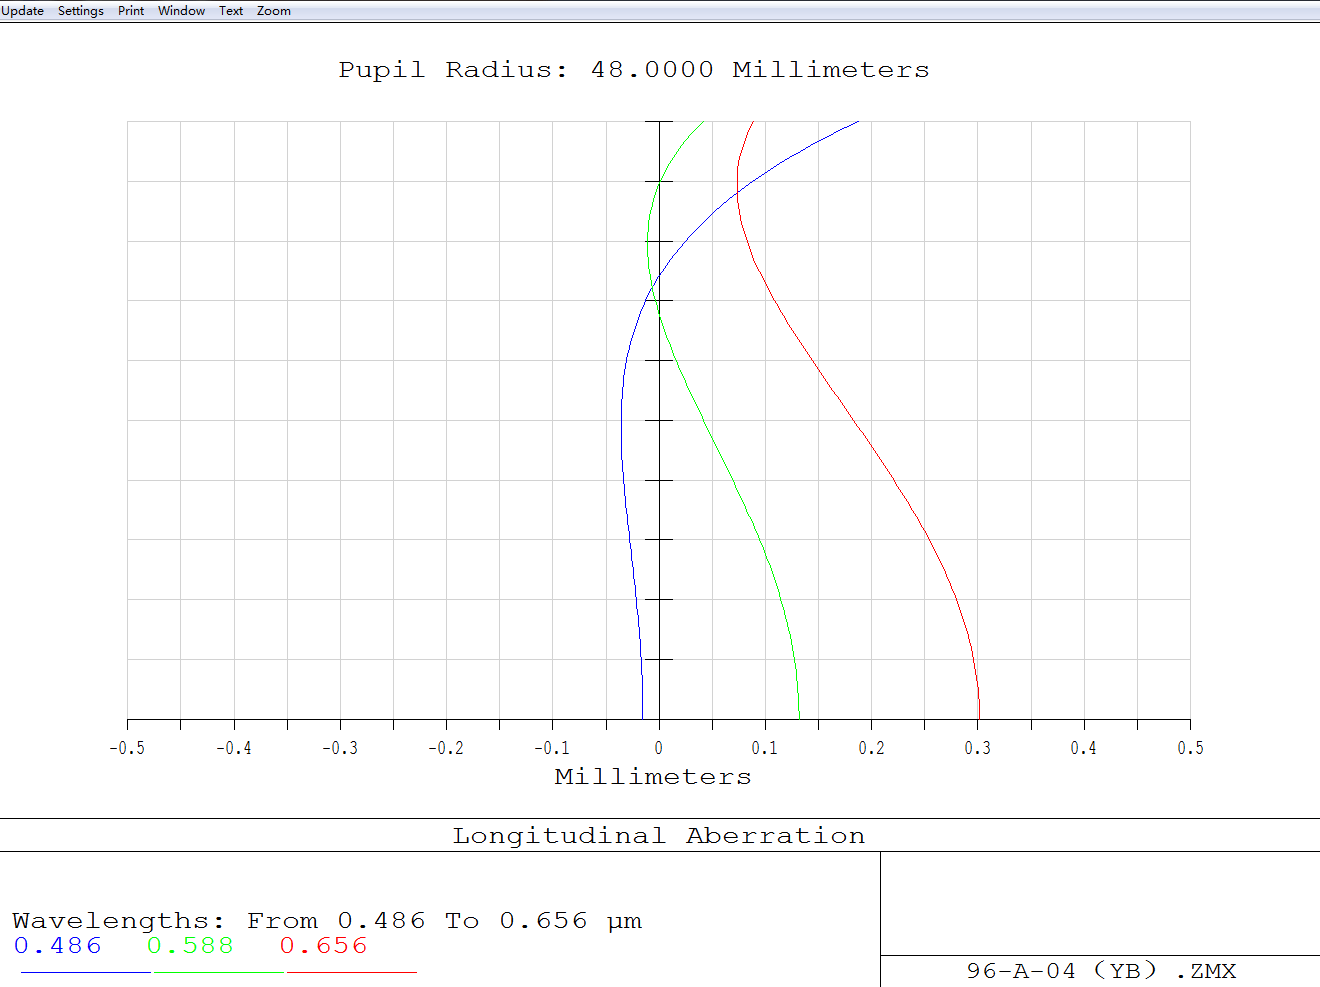
Task: Click the Longitudinal Aberration title bar
Action: click(659, 836)
